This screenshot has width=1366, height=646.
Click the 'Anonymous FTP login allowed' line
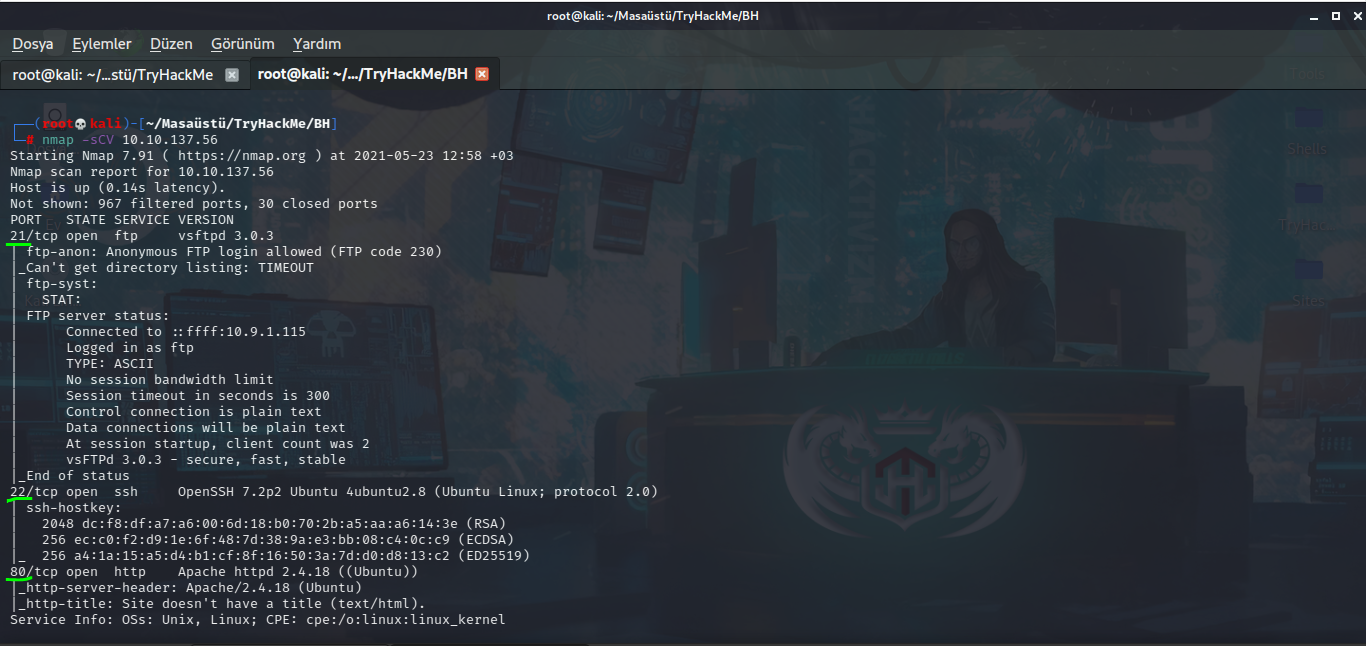click(234, 252)
